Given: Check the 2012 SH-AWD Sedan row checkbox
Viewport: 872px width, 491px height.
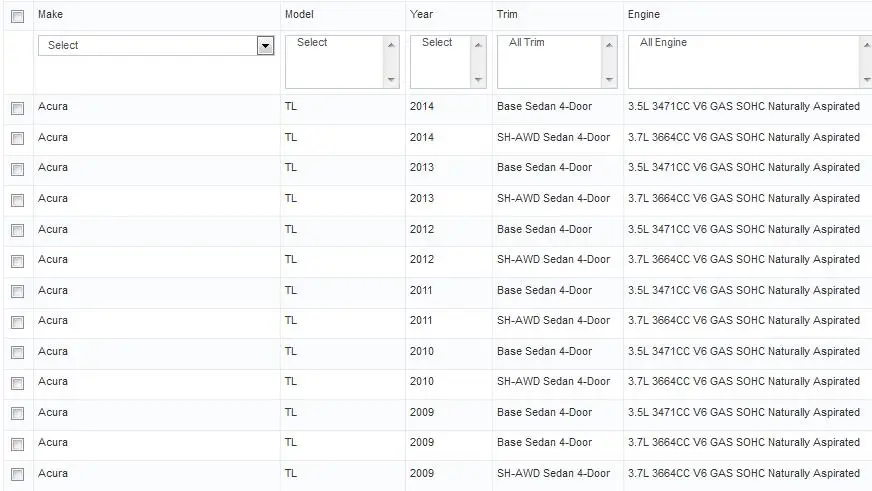Looking at the screenshot, I should coord(18,261).
